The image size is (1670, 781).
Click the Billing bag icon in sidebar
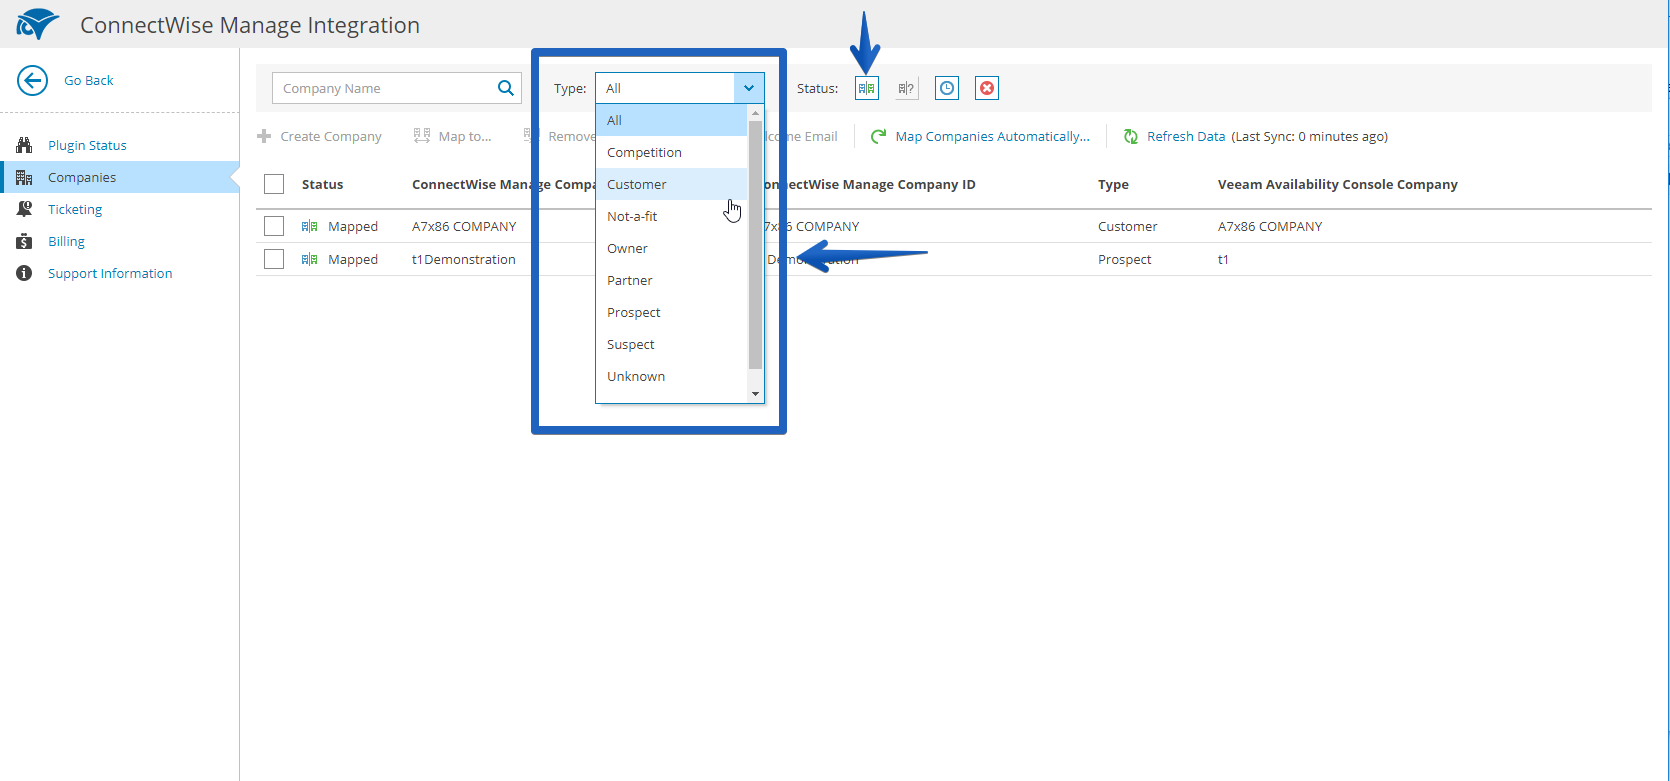(24, 241)
